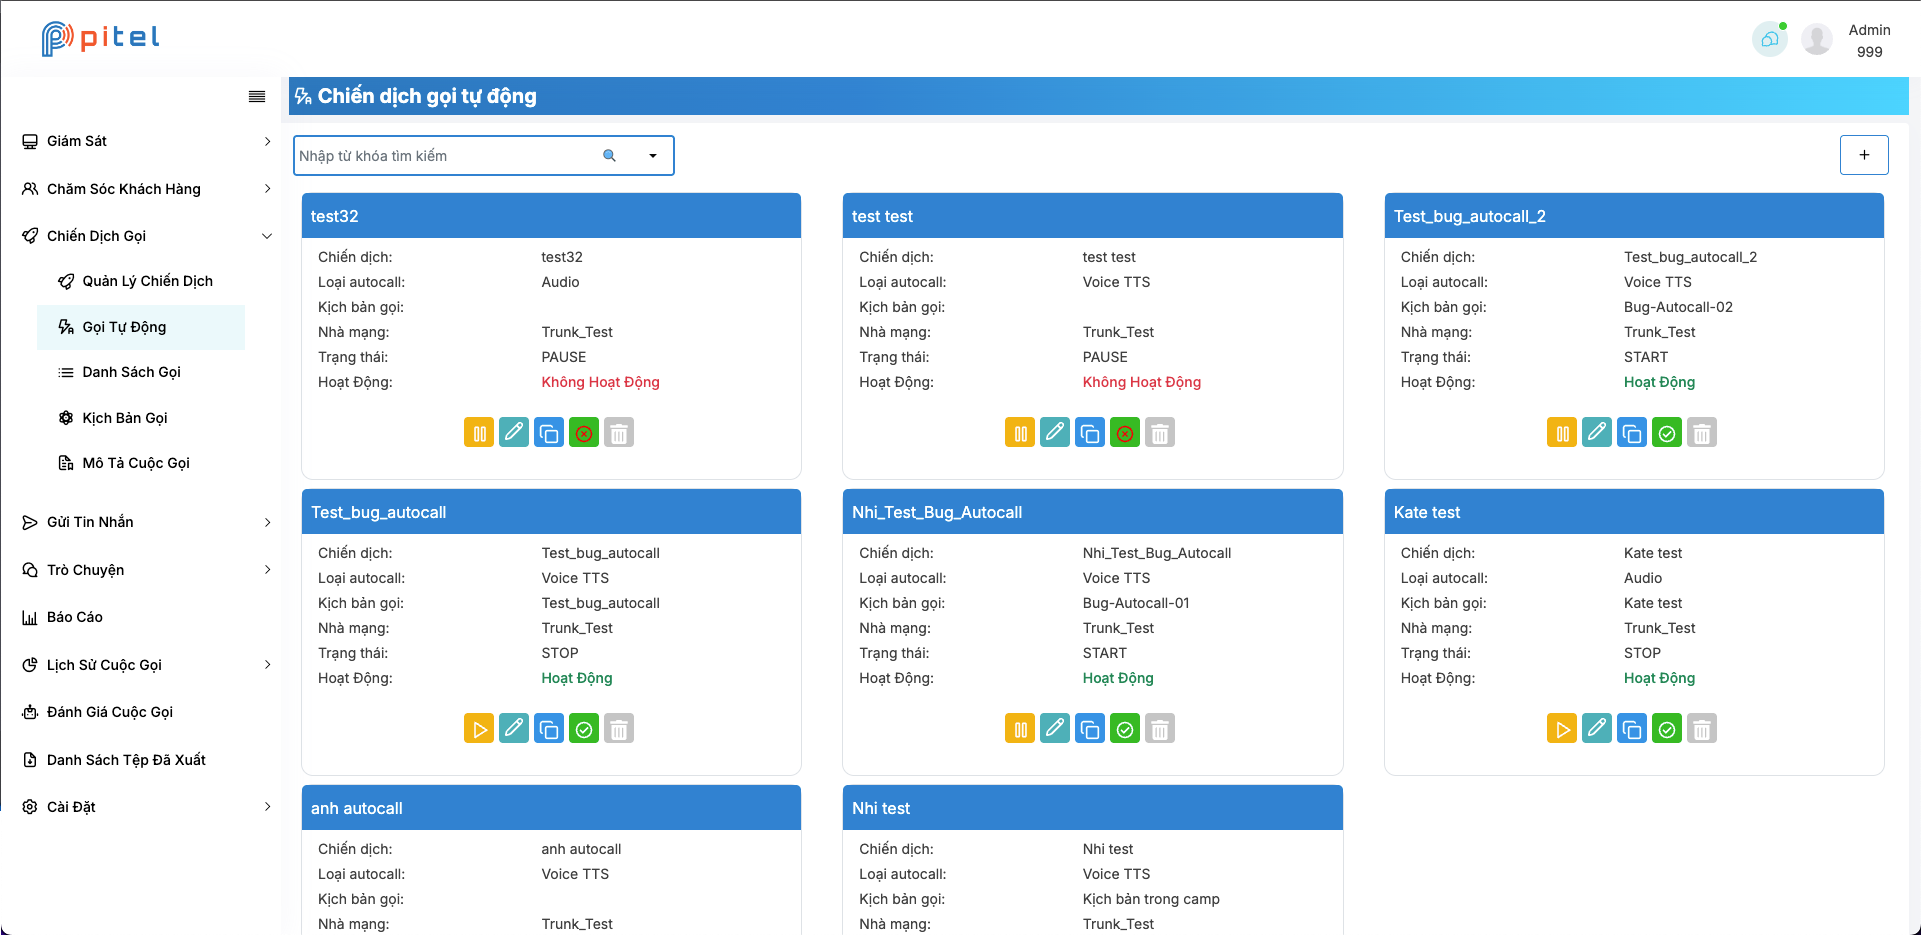This screenshot has height=935, width=1921.
Task: Edit the Test_bug_autocall_2 campaign
Action: tap(1597, 433)
